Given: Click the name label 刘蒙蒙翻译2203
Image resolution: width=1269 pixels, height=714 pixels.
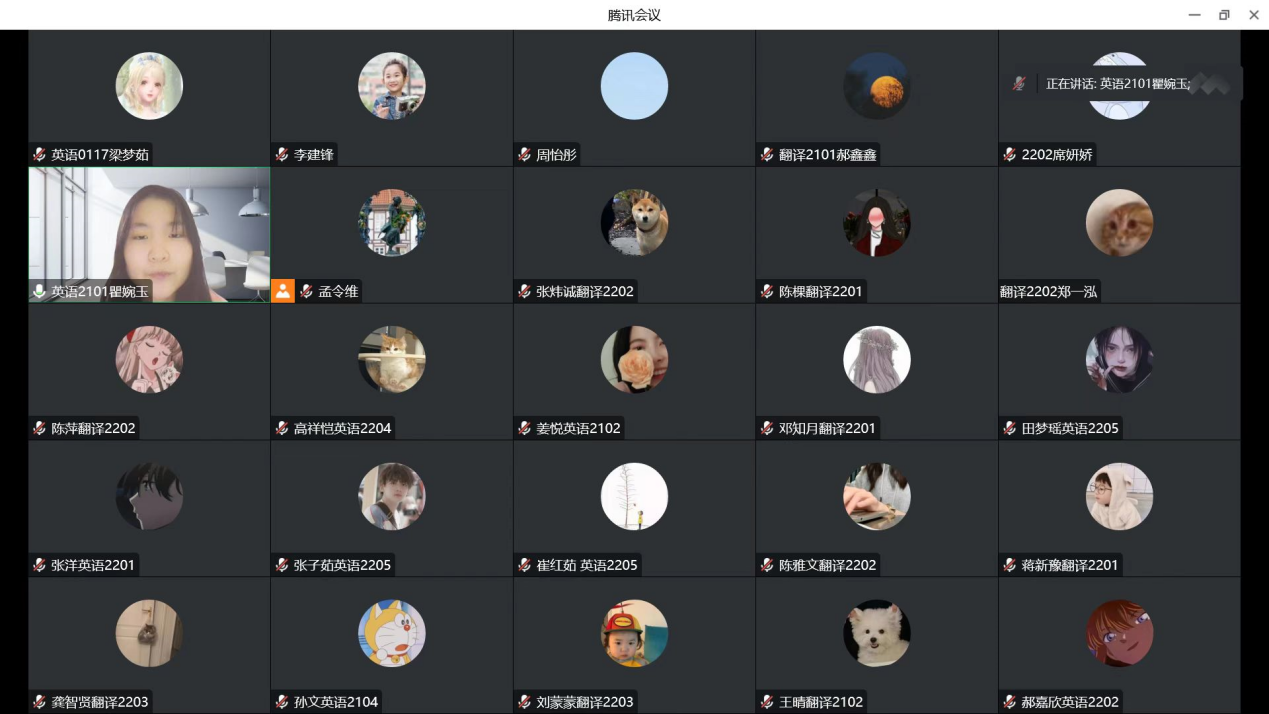Looking at the screenshot, I should coord(585,702).
